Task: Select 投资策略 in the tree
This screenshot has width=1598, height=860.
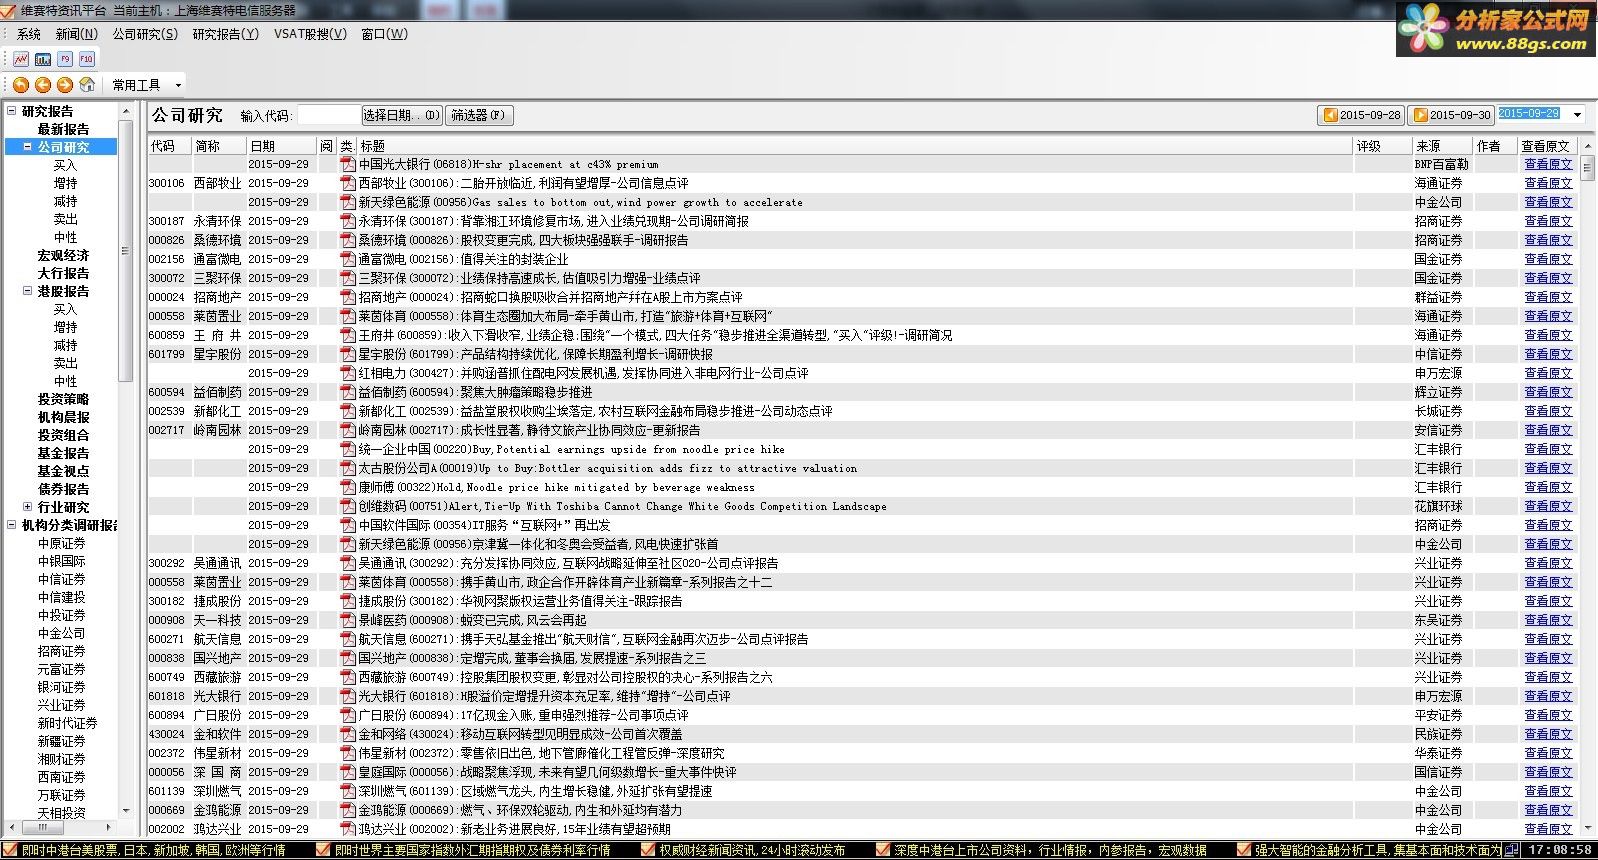Action: (x=63, y=399)
